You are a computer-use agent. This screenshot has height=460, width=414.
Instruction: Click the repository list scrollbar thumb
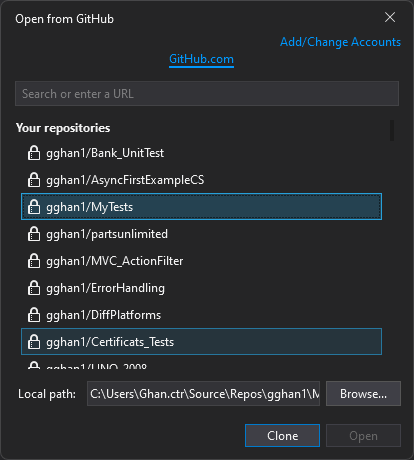pyautogui.click(x=392, y=130)
